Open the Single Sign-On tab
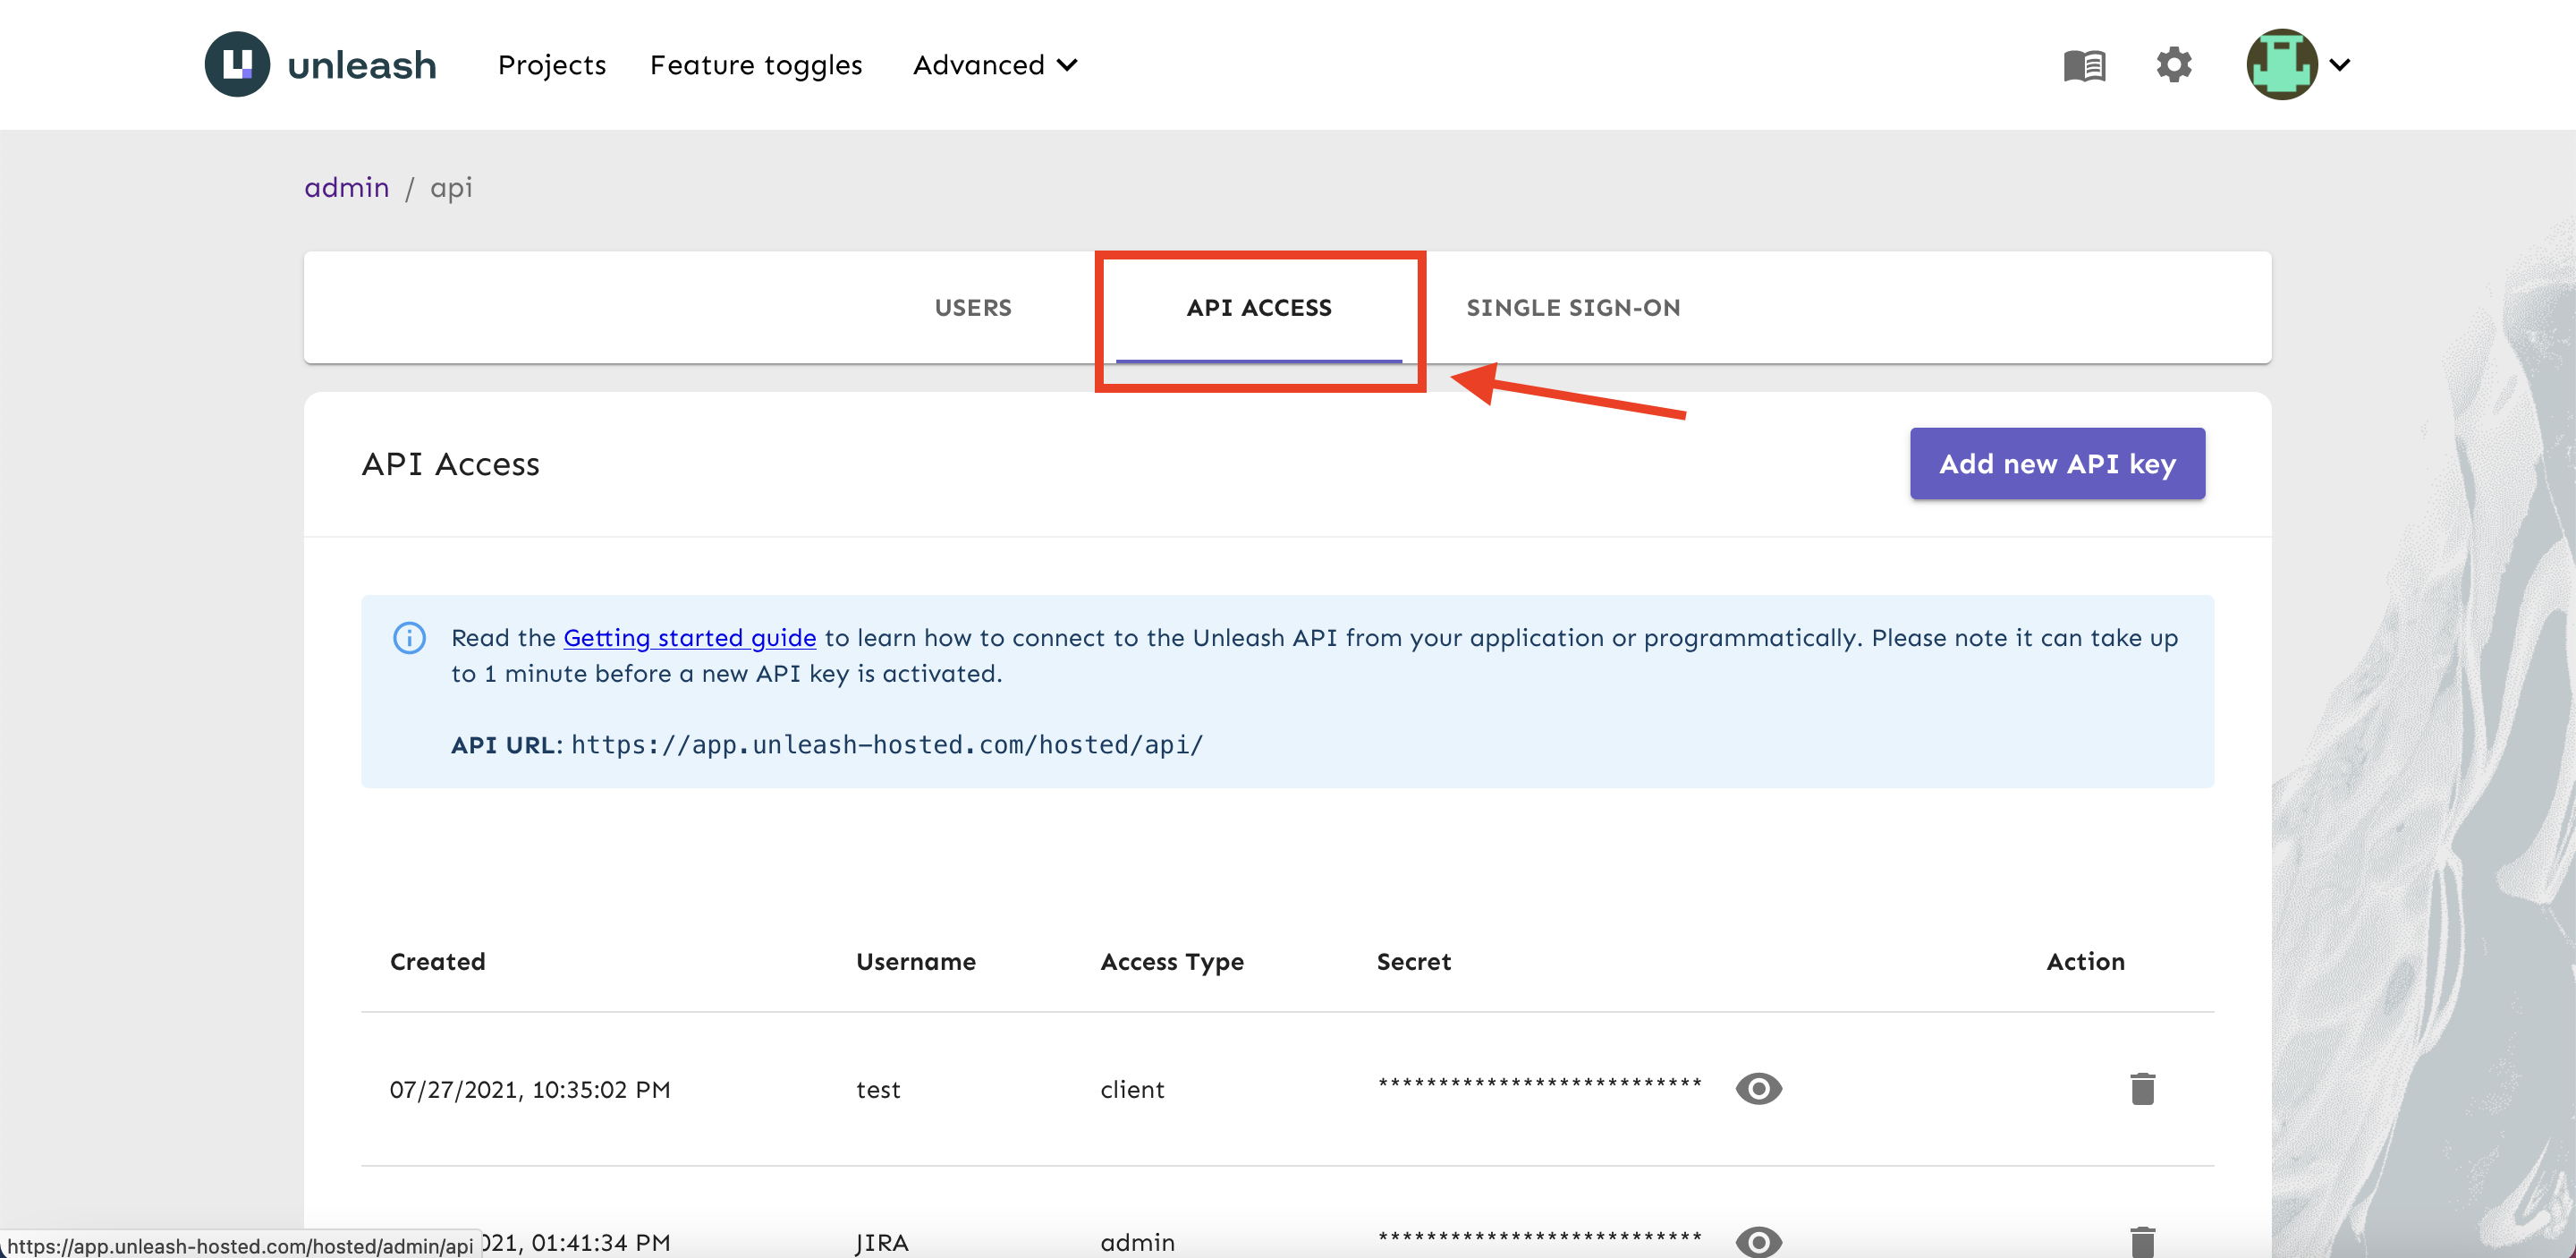This screenshot has width=2576, height=1258. pyautogui.click(x=1572, y=307)
